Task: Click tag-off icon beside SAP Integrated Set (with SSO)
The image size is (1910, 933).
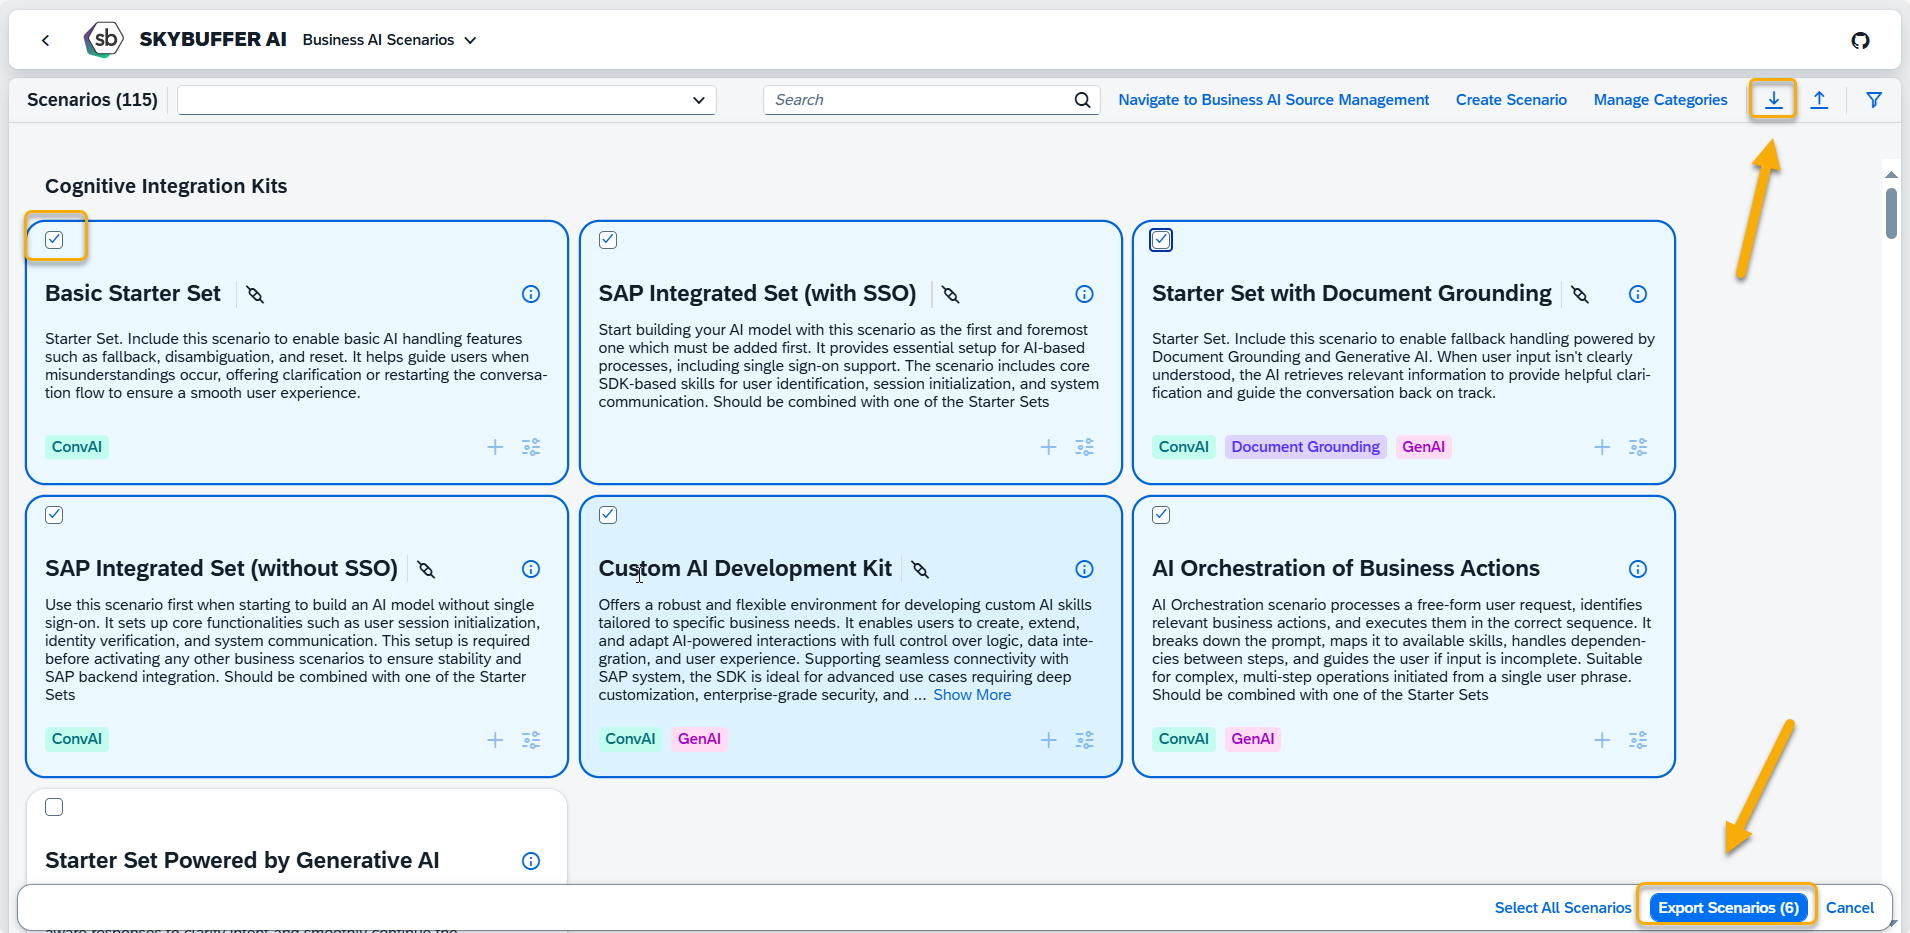Action: (951, 294)
